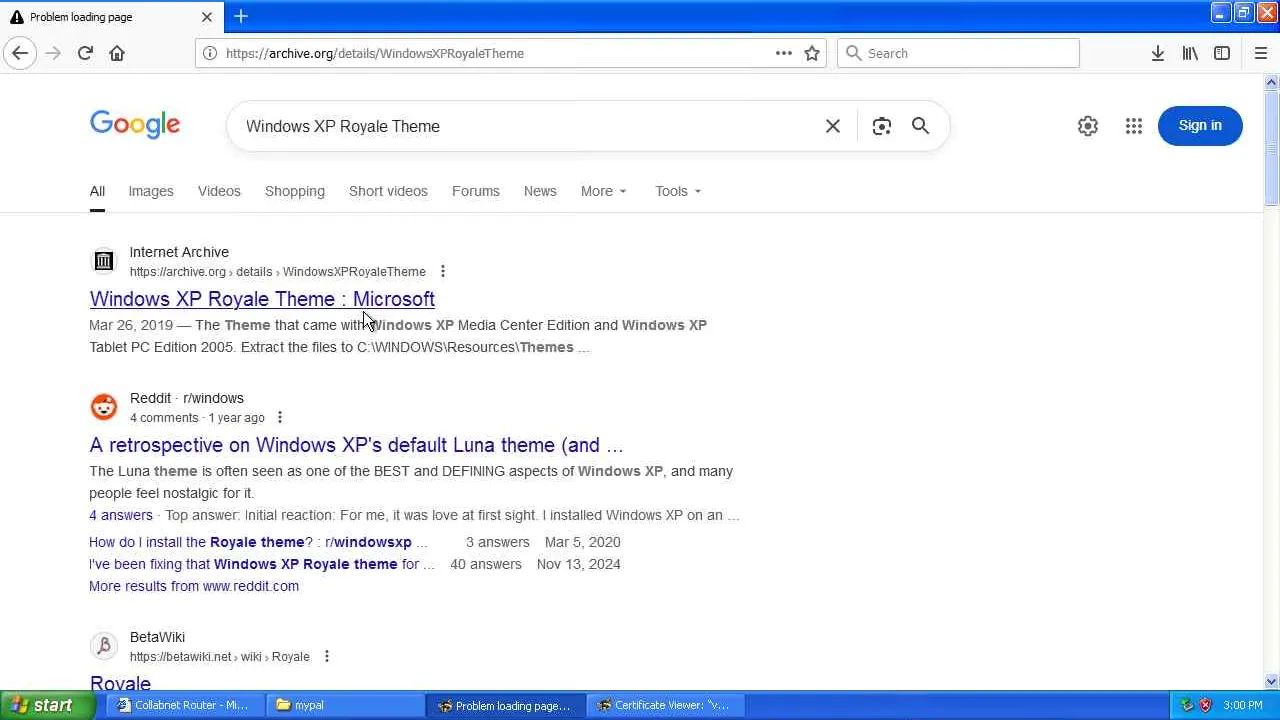Close the Problem loading page tab

207,17
